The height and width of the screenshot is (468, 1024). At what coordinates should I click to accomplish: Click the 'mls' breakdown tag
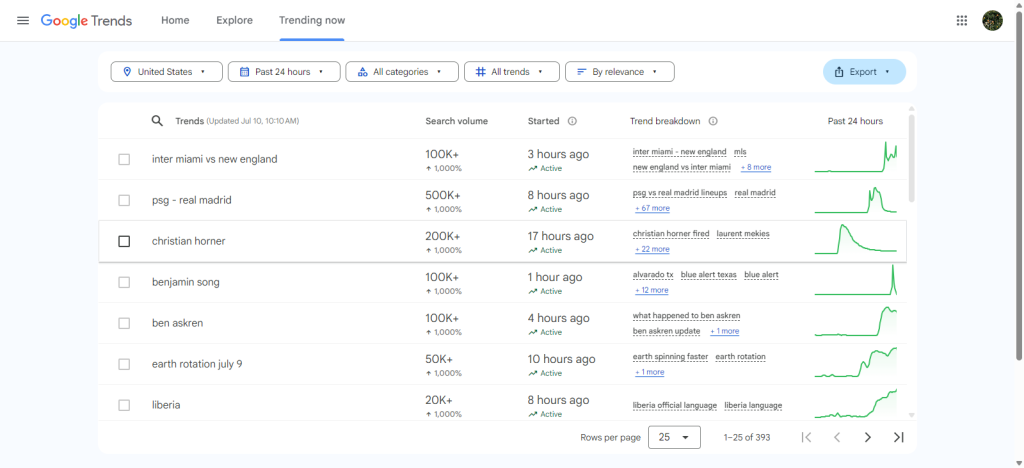click(x=740, y=152)
